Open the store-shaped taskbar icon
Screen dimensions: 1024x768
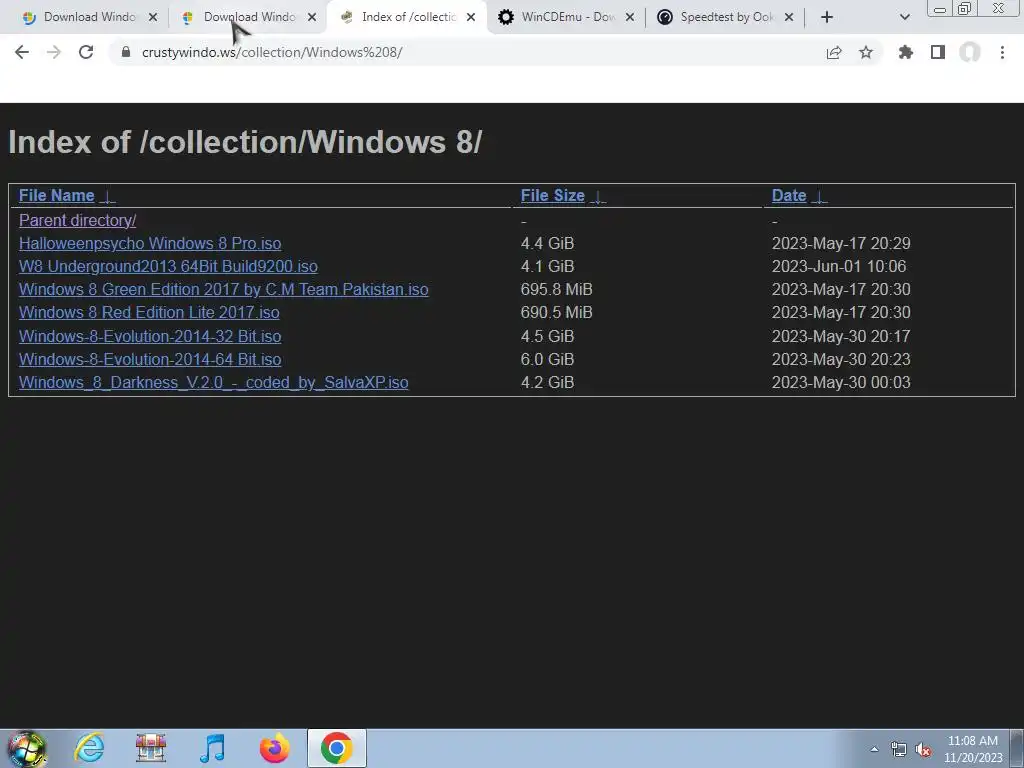pos(151,748)
